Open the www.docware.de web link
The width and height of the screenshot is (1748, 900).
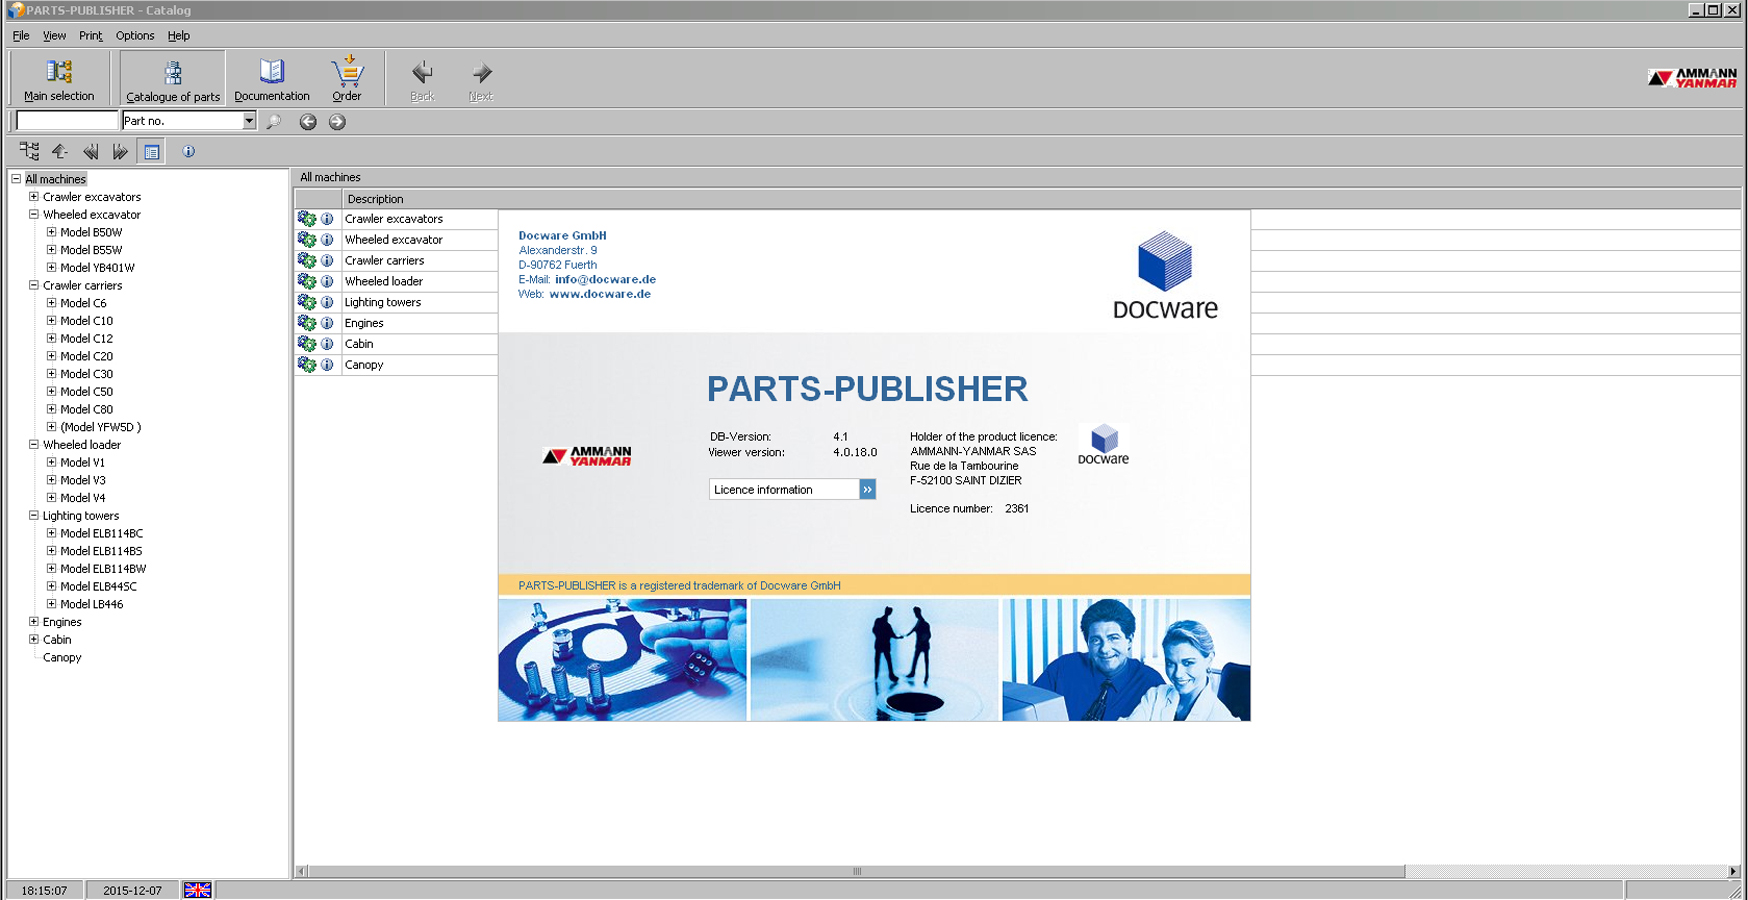click(599, 294)
